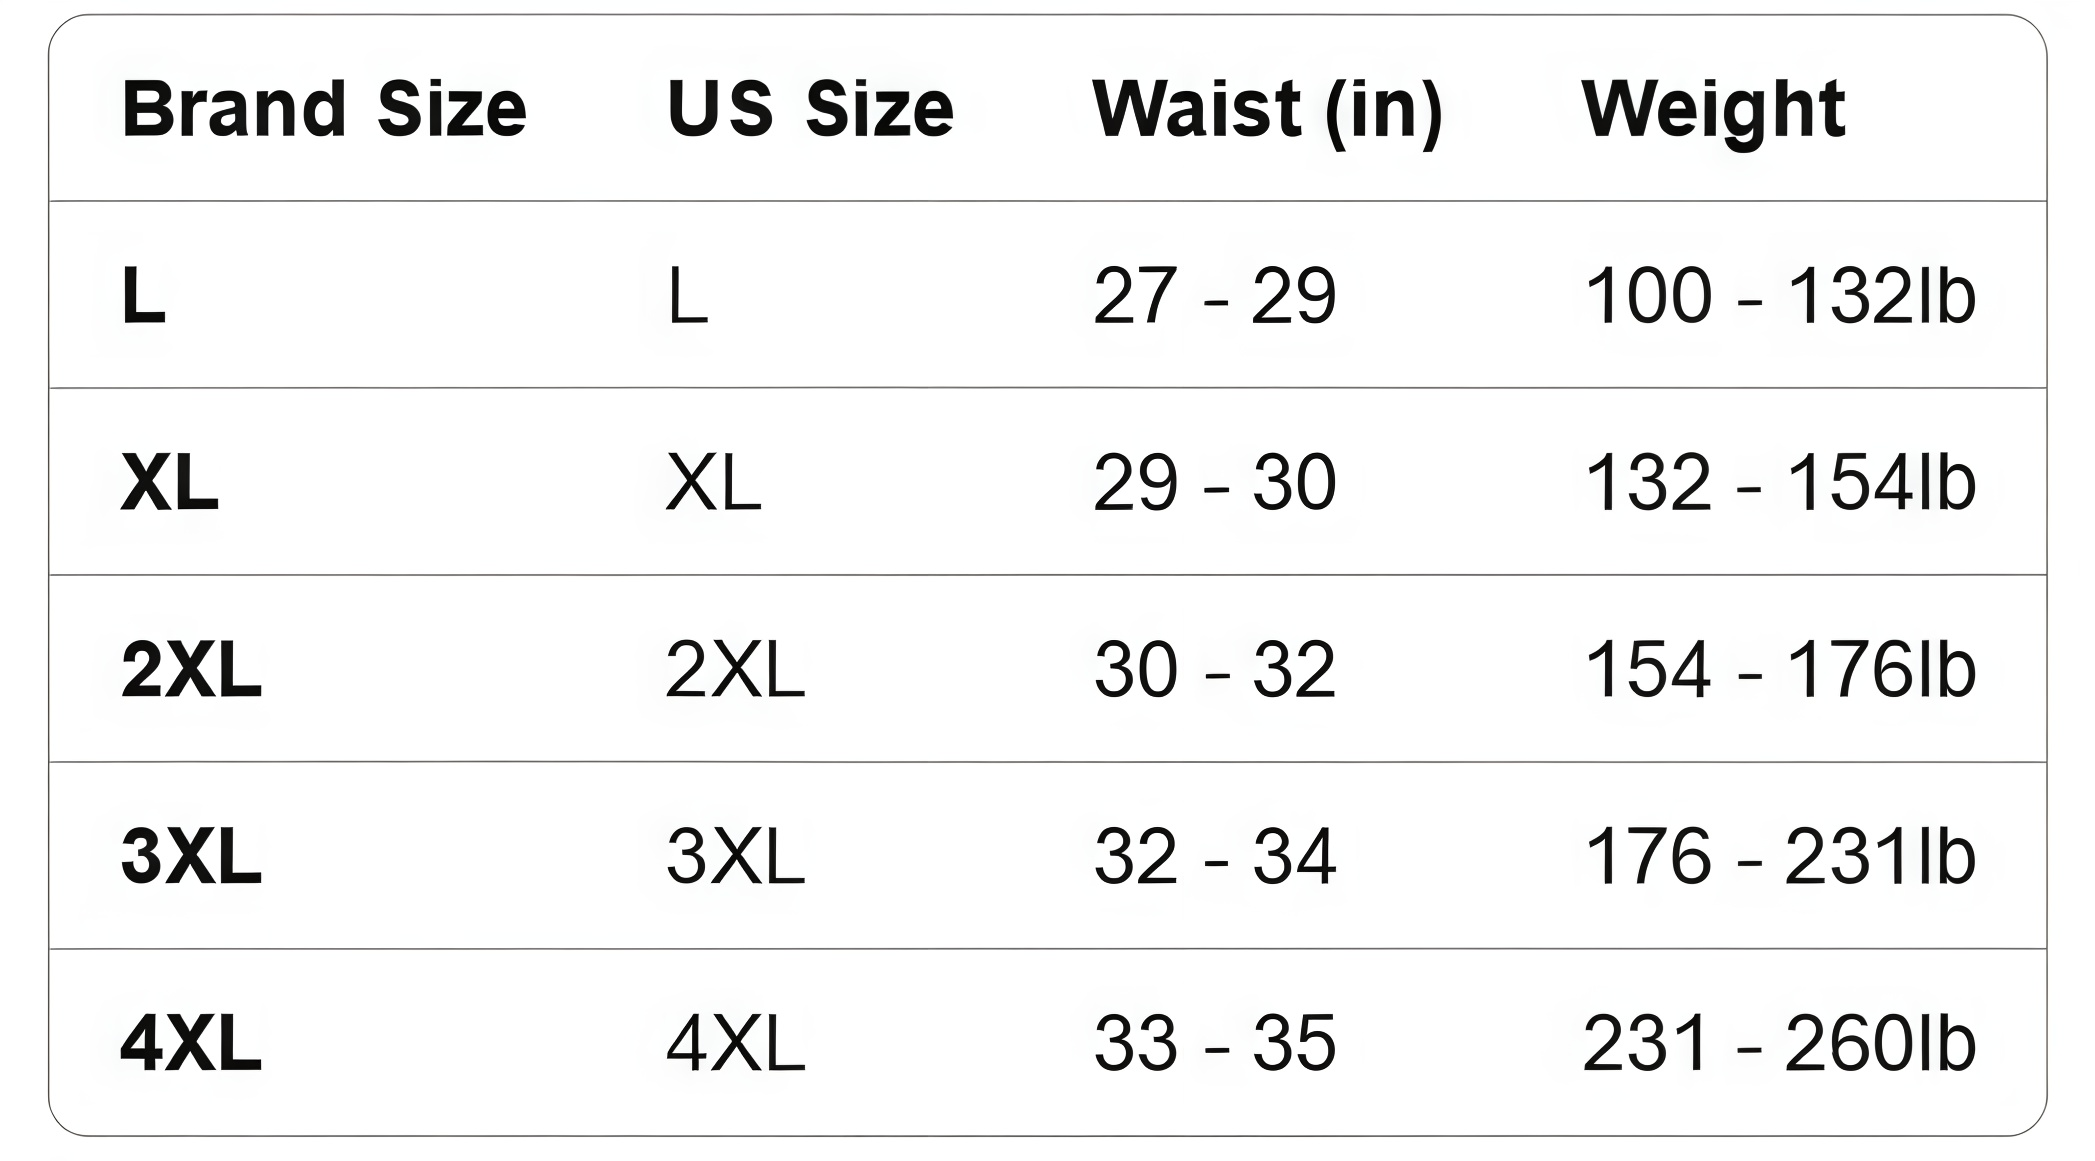
Task: Click the 27 - 29 waist value
Action: pos(1214,296)
